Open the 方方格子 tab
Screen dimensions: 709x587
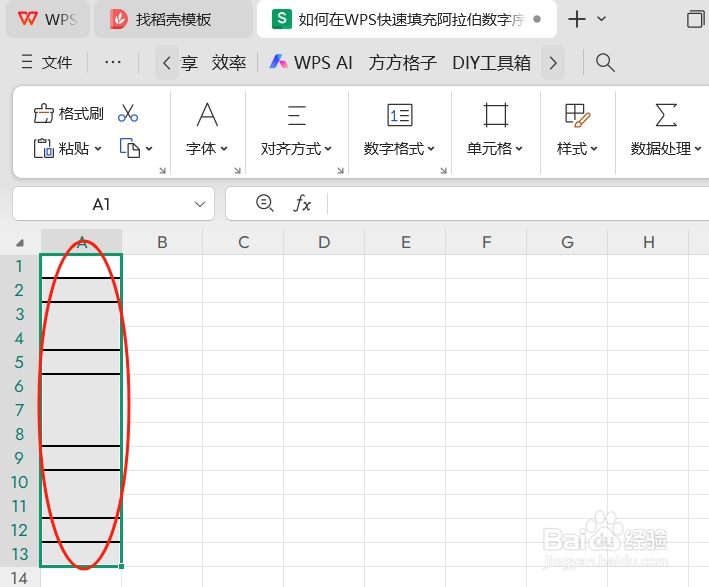402,62
